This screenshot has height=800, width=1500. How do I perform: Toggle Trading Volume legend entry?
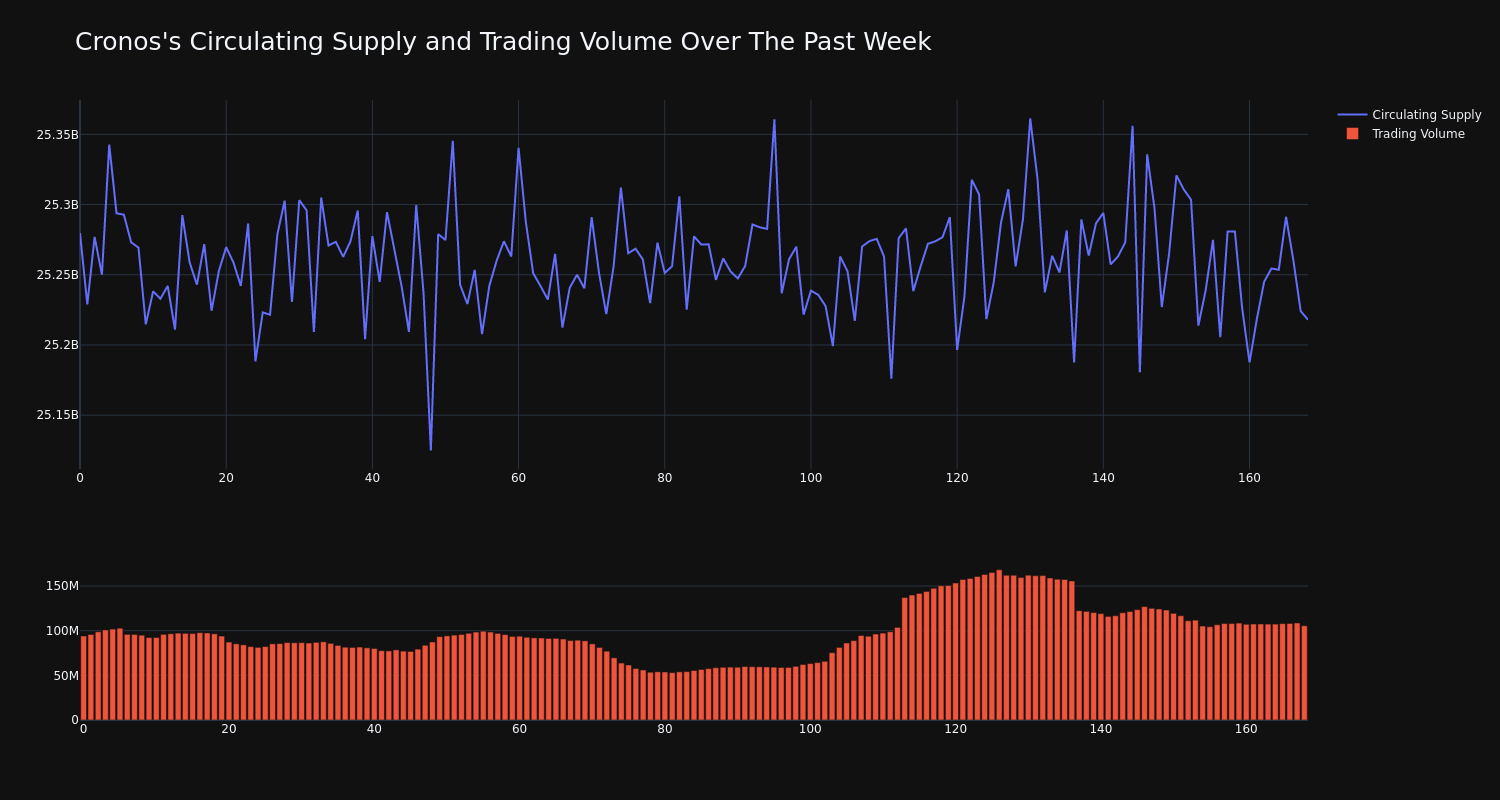coord(1409,134)
